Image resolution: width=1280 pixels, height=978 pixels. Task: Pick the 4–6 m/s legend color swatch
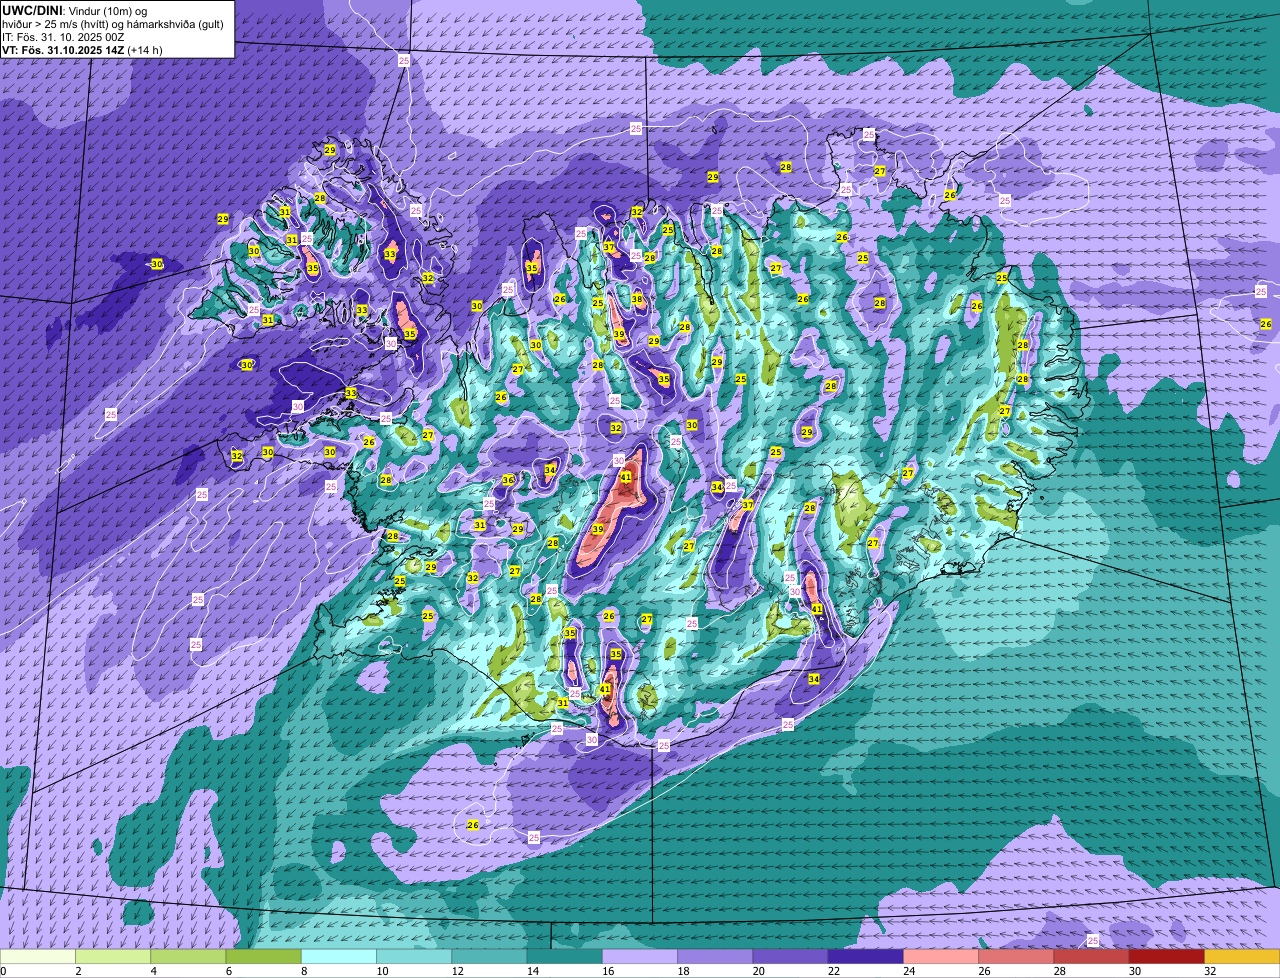tap(188, 956)
